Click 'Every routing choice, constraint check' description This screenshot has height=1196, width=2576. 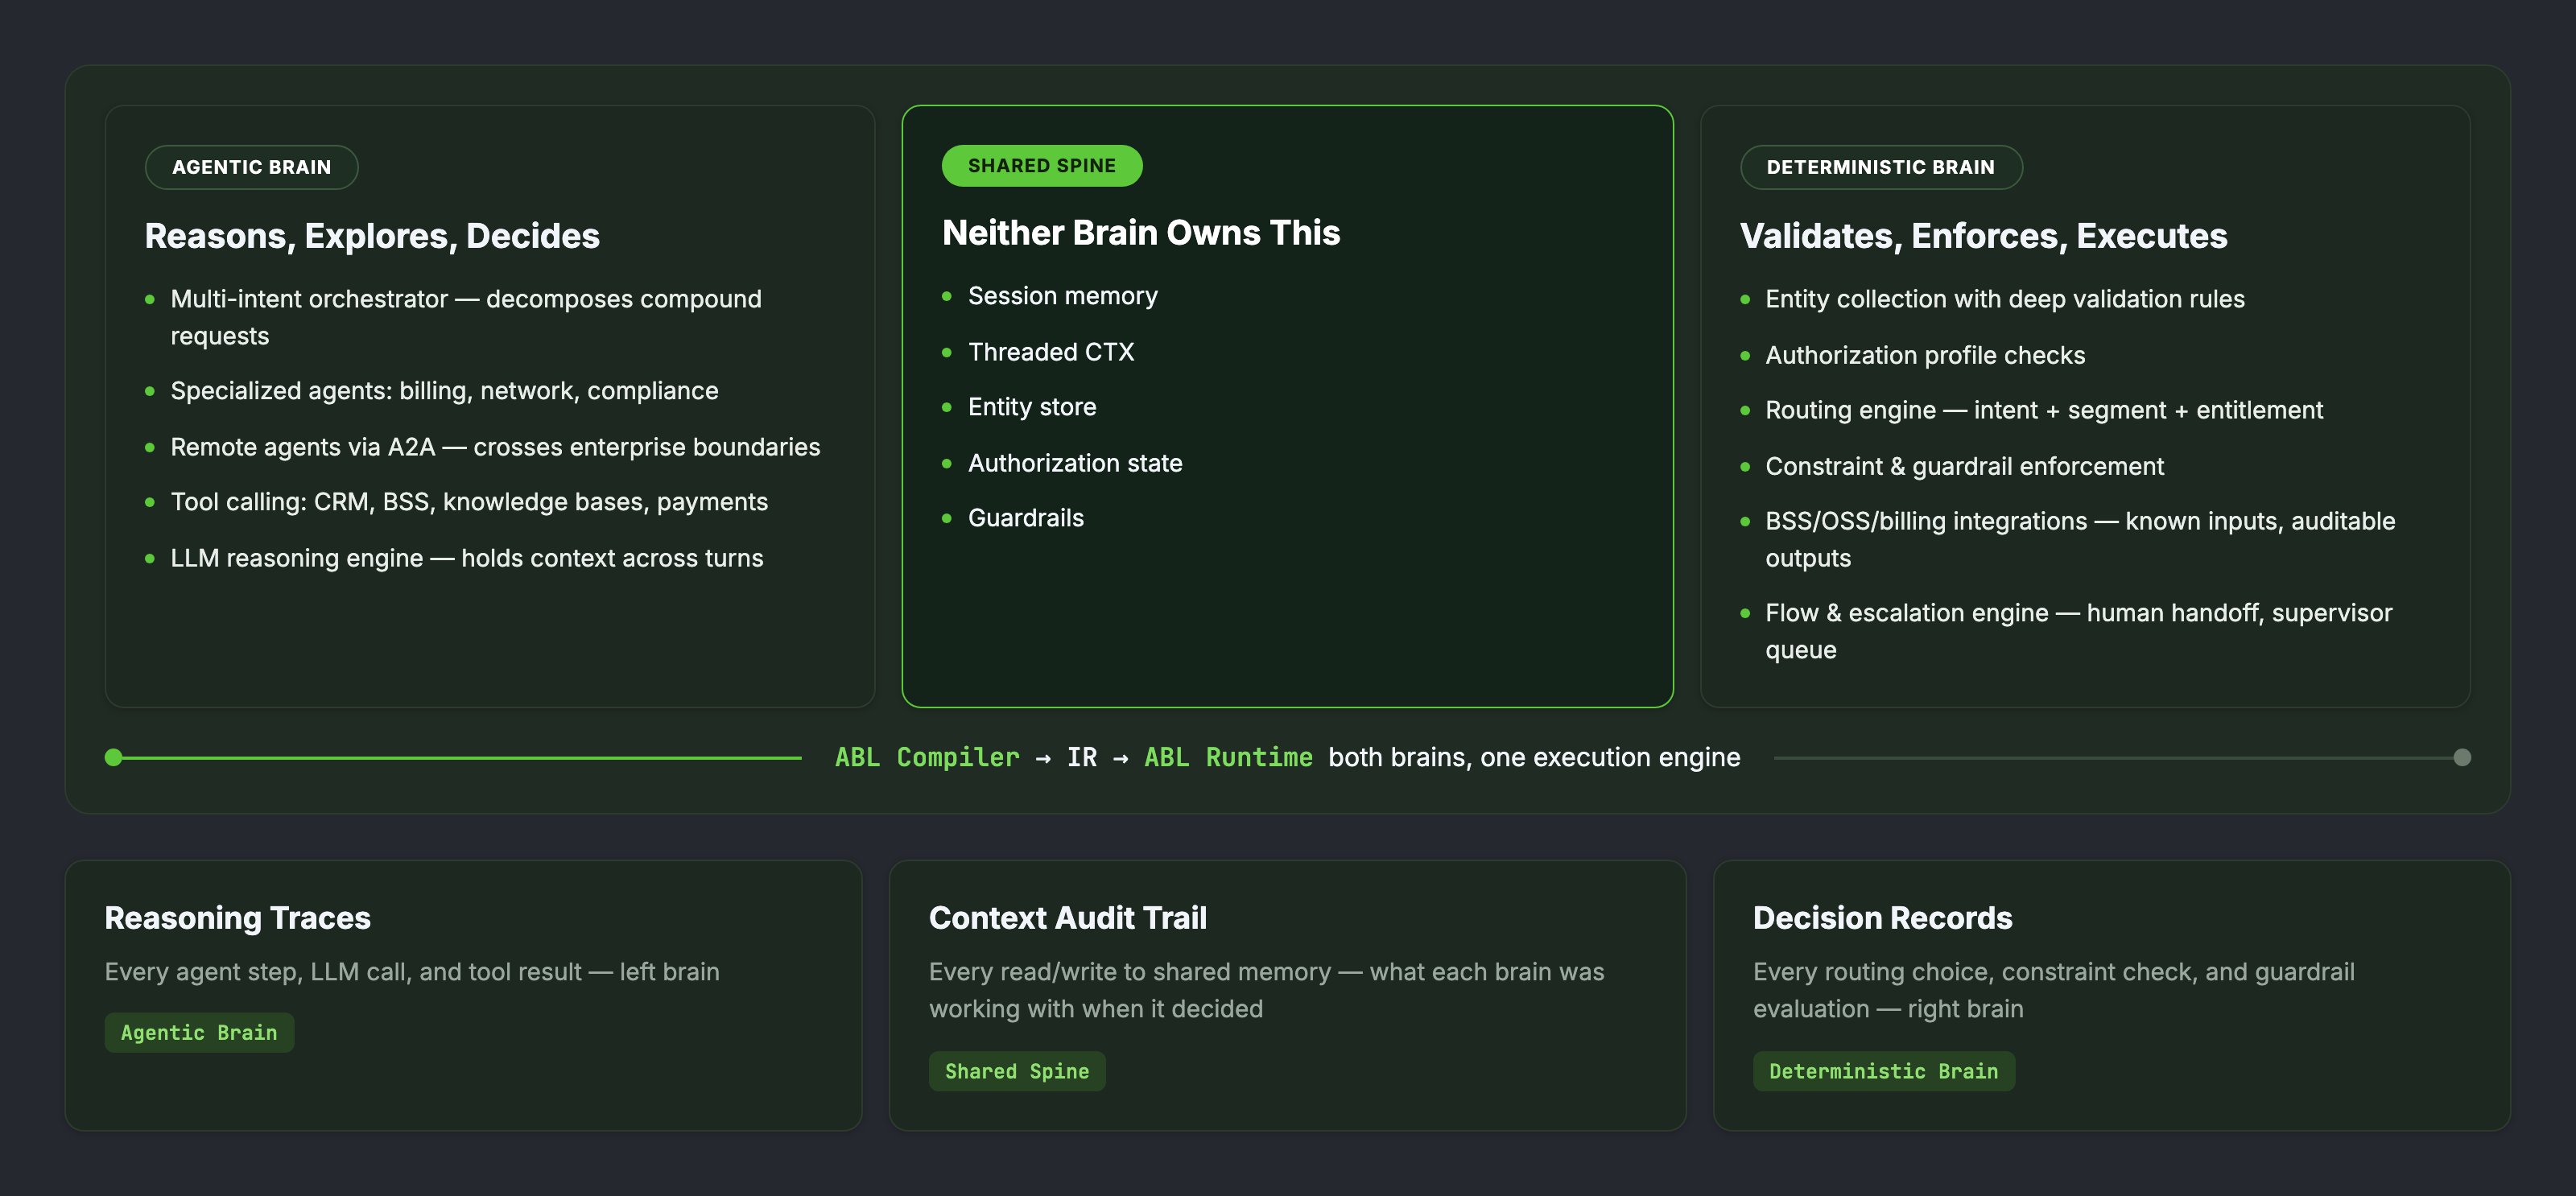tap(2053, 990)
